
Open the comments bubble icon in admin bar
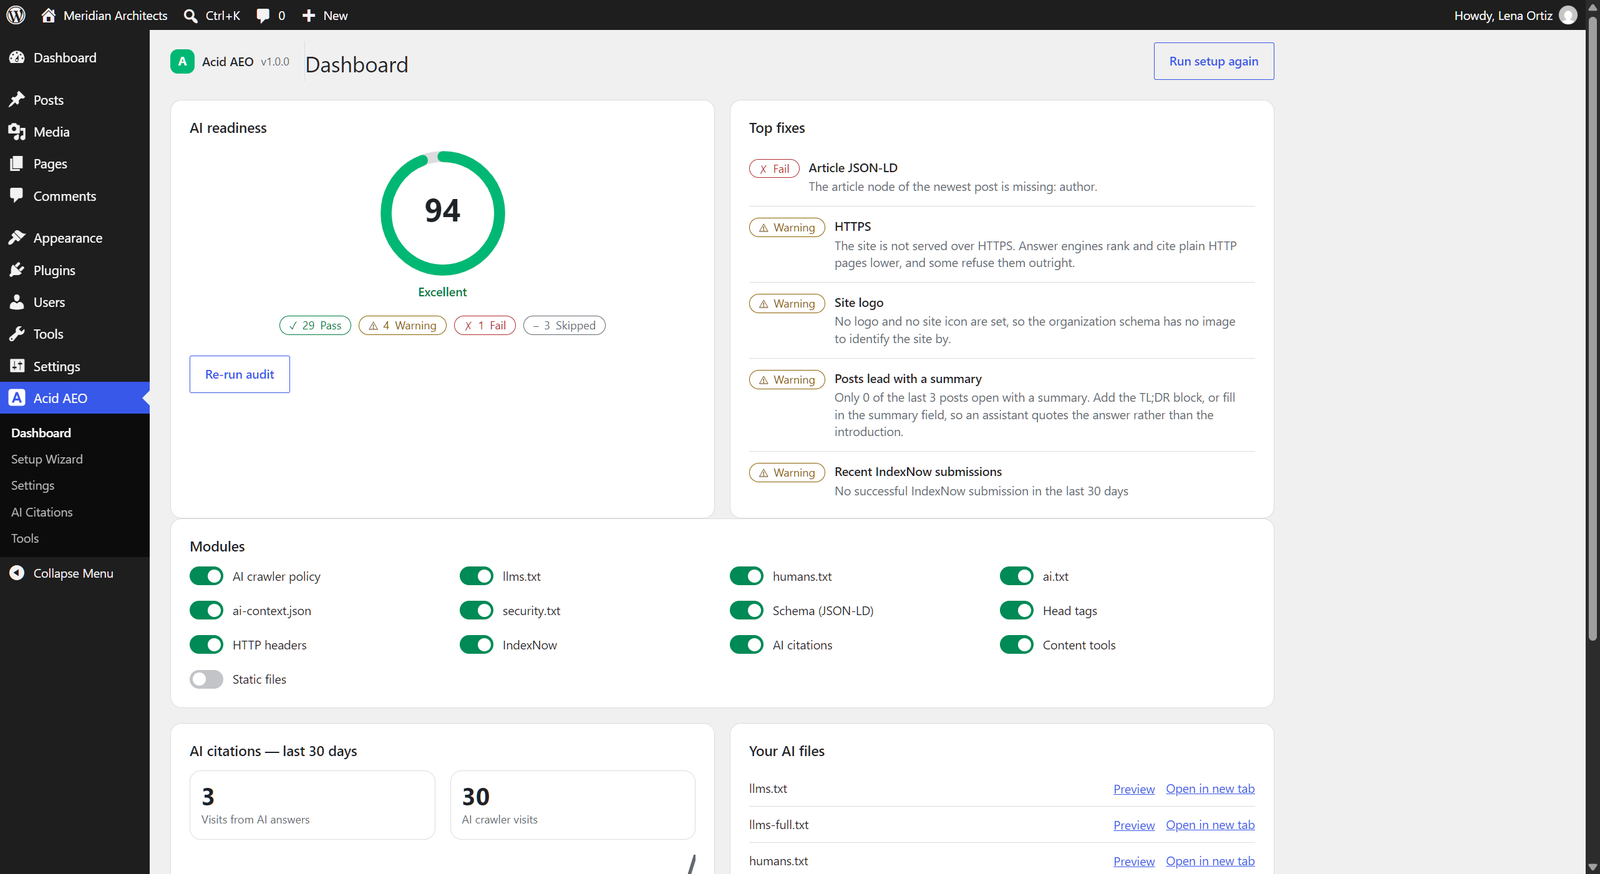[x=263, y=16]
